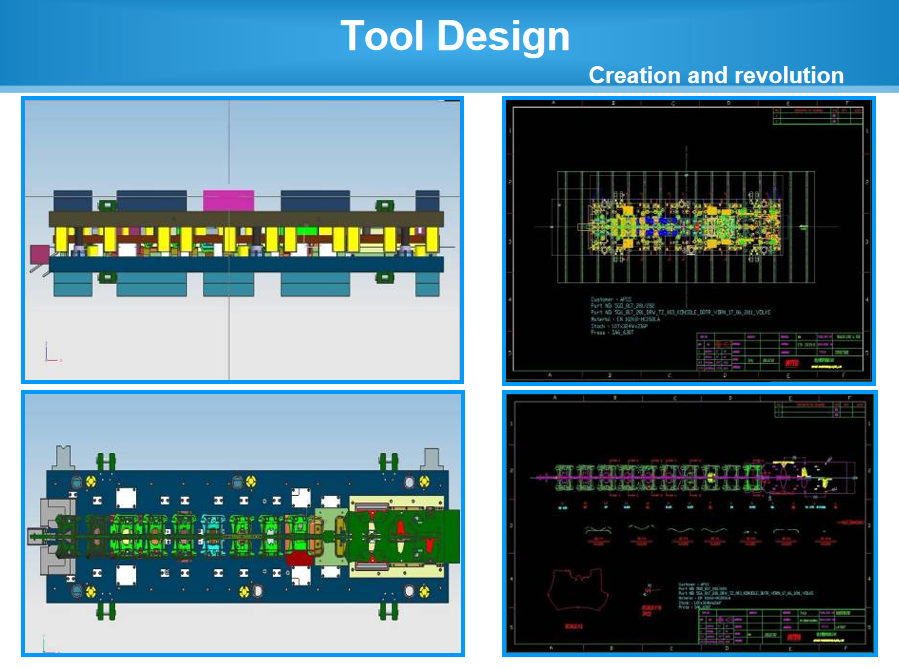Viewport: 899px width, 669px height.
Task: Click the red logo in top-right title block
Action: pos(792,363)
